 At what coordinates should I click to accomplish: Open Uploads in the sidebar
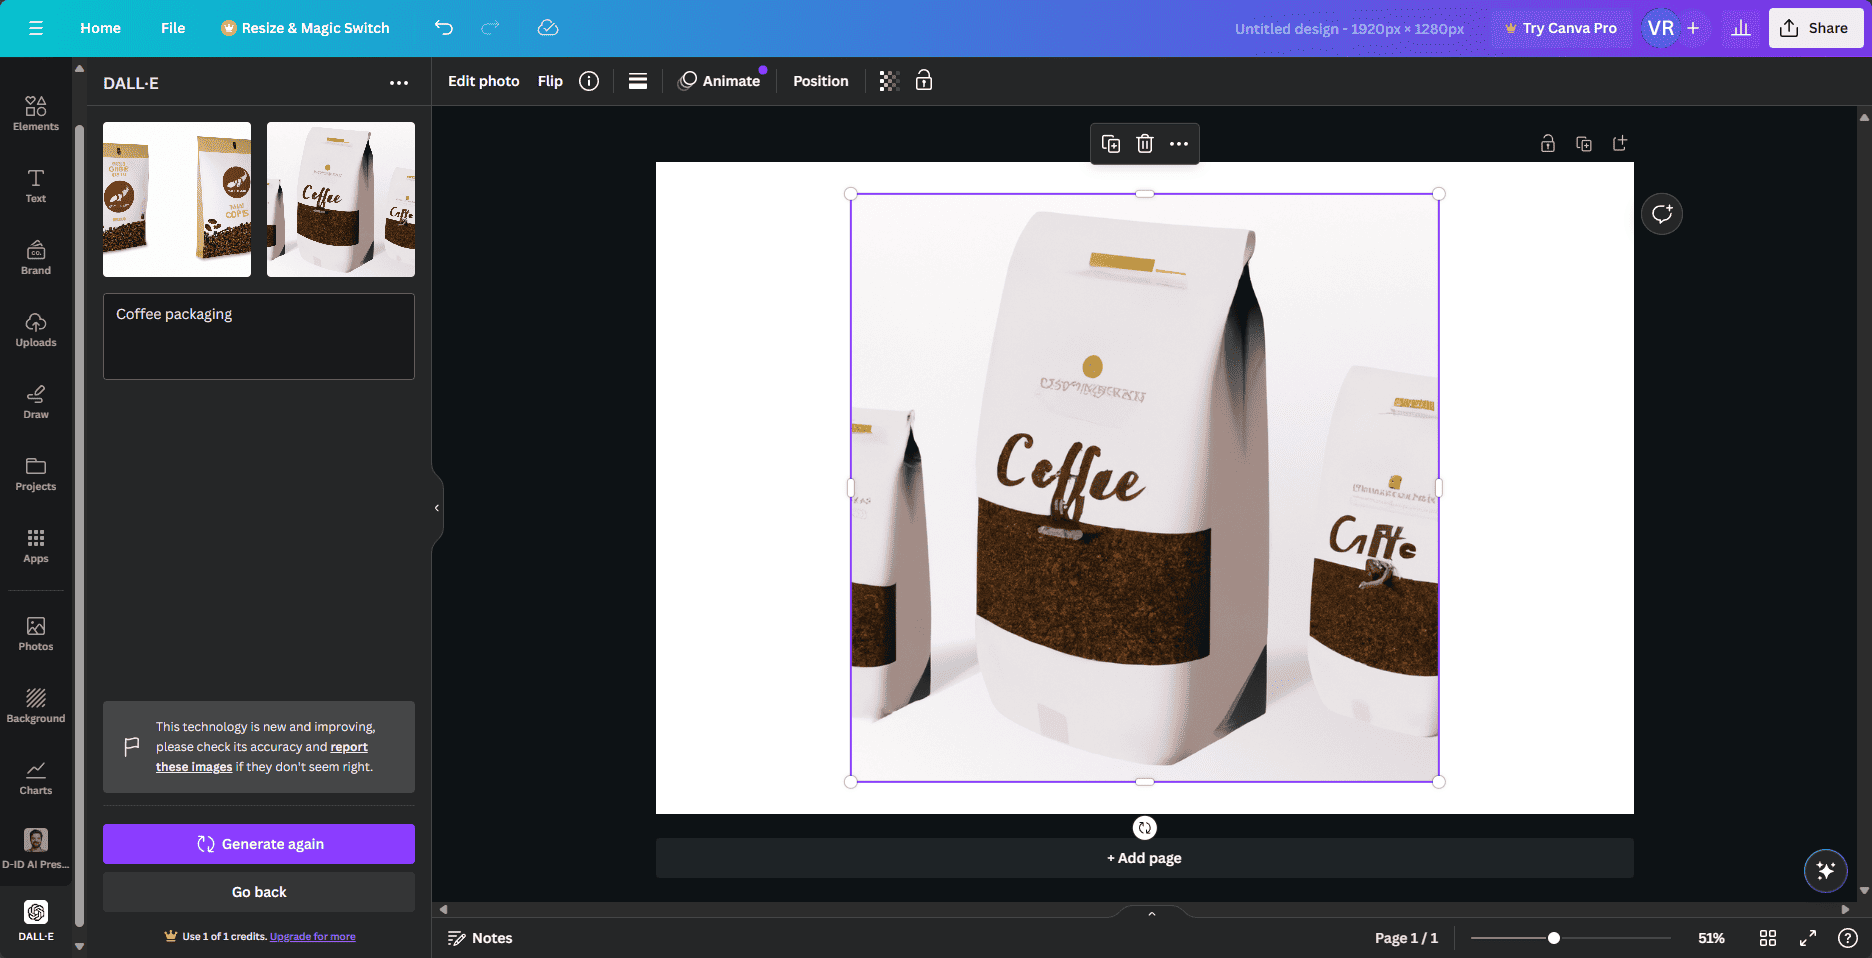click(x=36, y=329)
